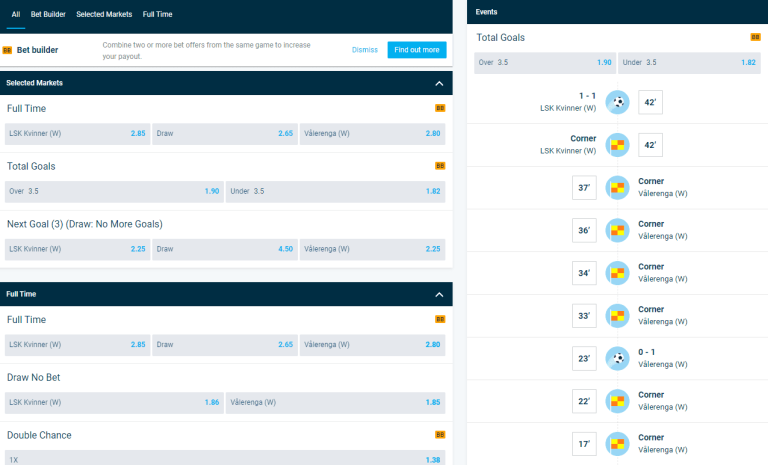Image resolution: width=768 pixels, height=465 pixels.
Task: Select Over 3.5 at 1.90 in Events panel
Action: tap(545, 63)
